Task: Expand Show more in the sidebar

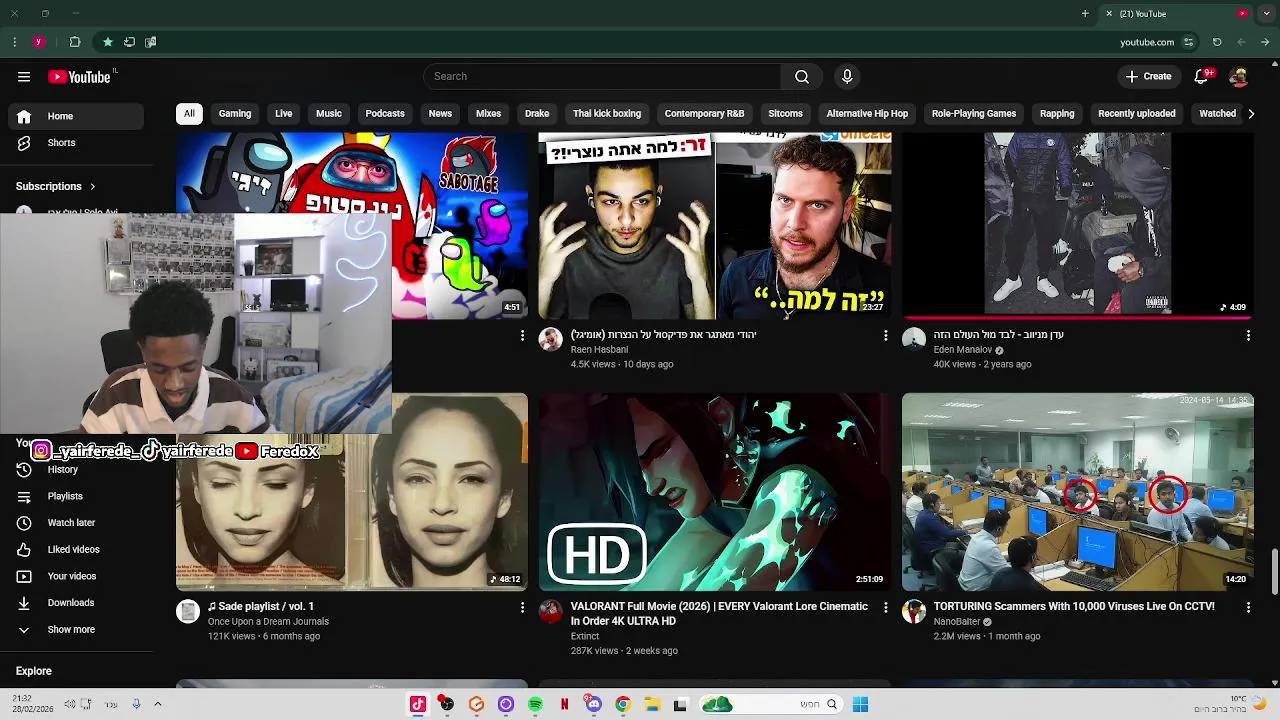Action: click(x=76, y=629)
